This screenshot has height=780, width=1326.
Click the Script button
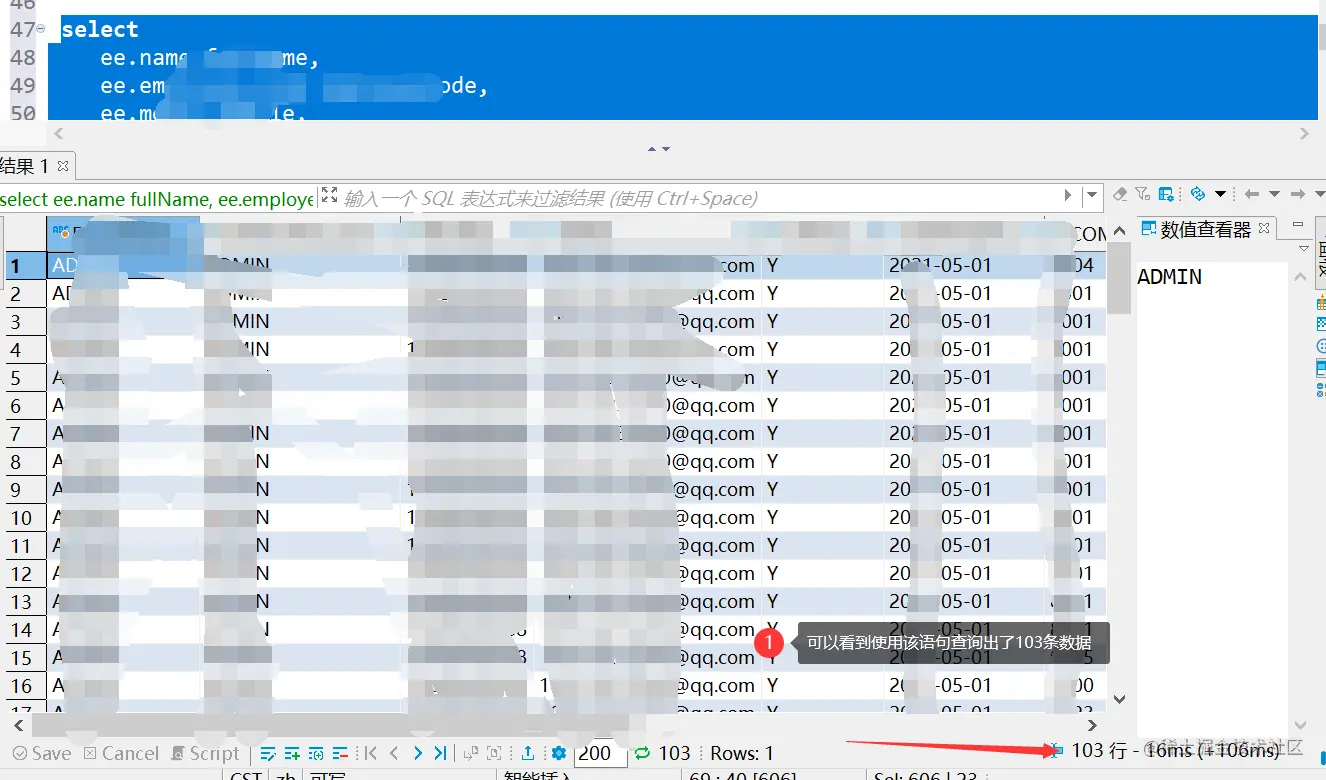pos(205,754)
